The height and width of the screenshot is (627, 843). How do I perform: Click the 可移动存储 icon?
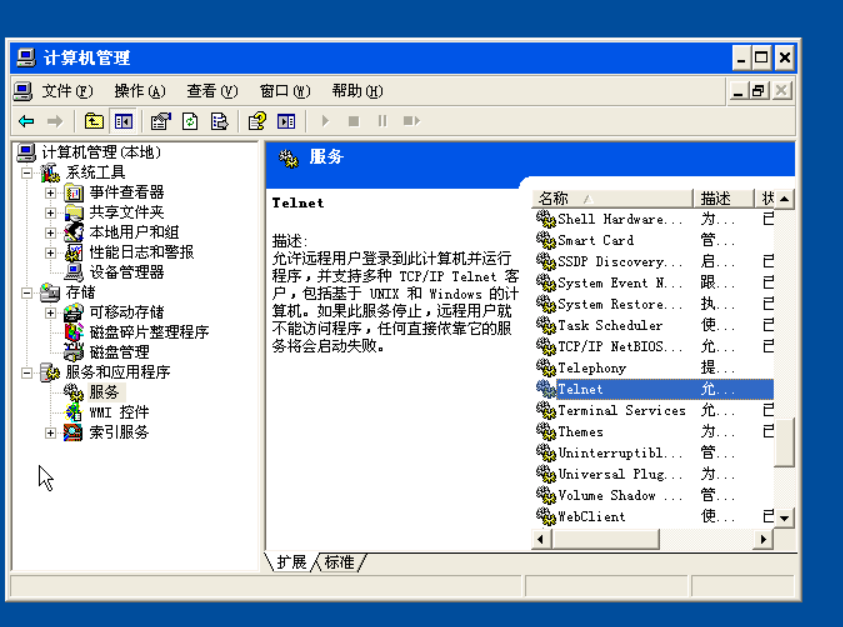[74, 312]
